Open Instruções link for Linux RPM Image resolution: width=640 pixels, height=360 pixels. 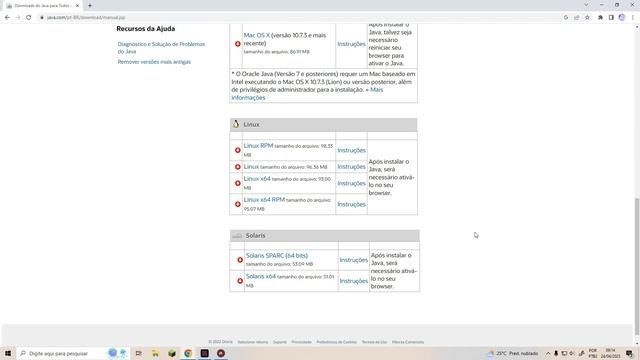351,150
